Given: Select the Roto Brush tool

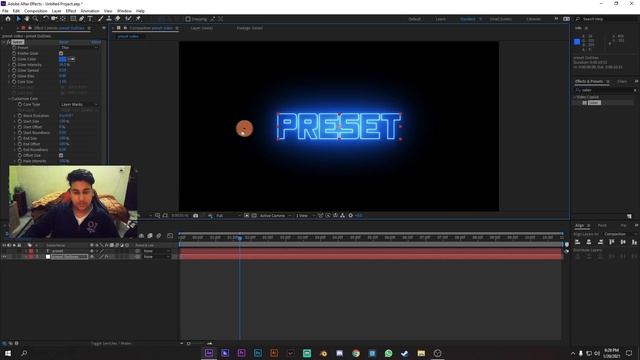Looking at the screenshot, I should click(129, 19).
